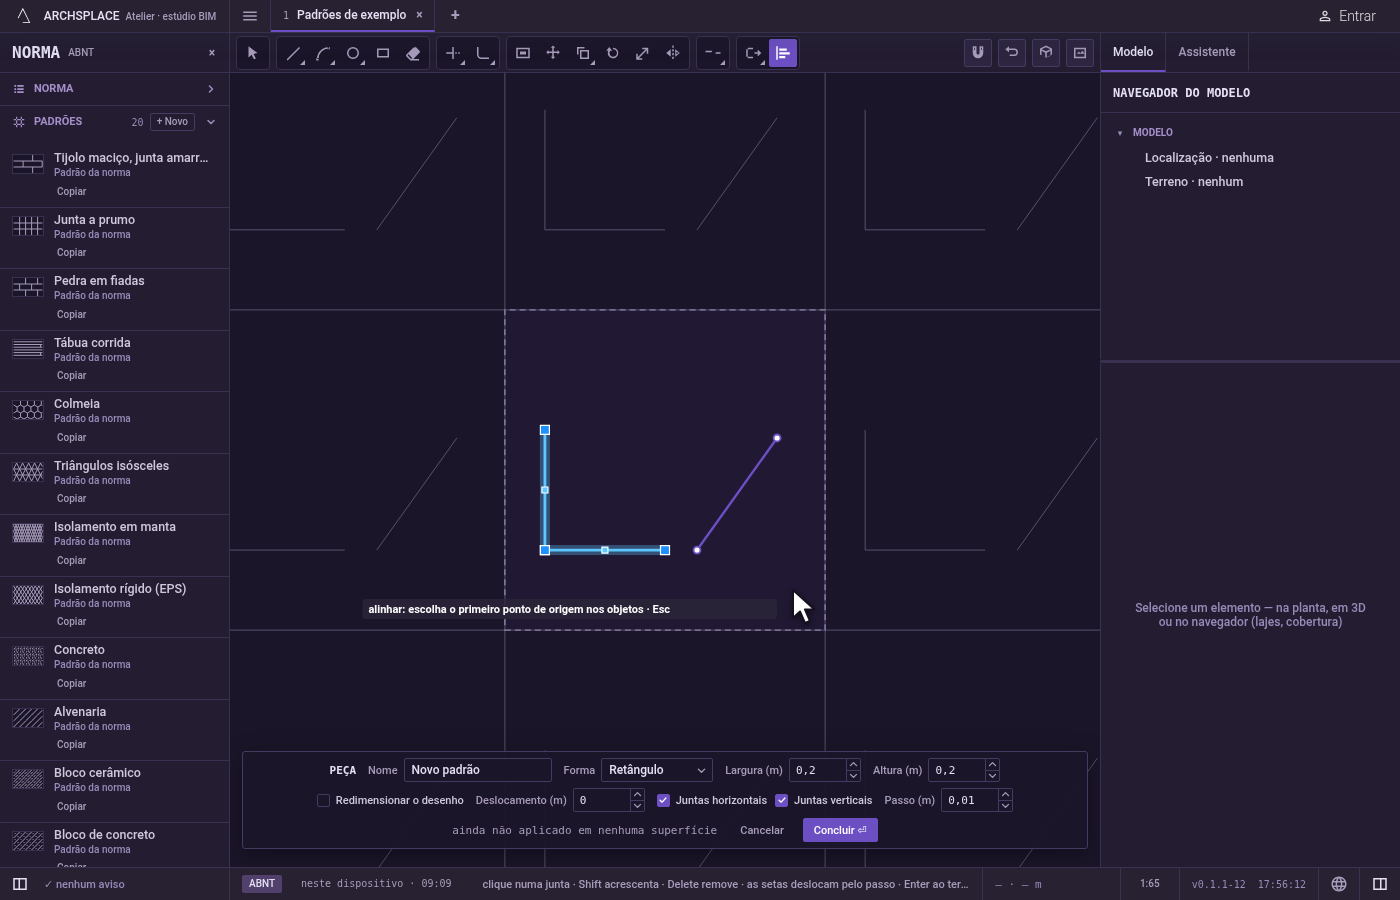This screenshot has width=1400, height=900.
Task: Choose the trim/extend tool
Action: pos(453,53)
